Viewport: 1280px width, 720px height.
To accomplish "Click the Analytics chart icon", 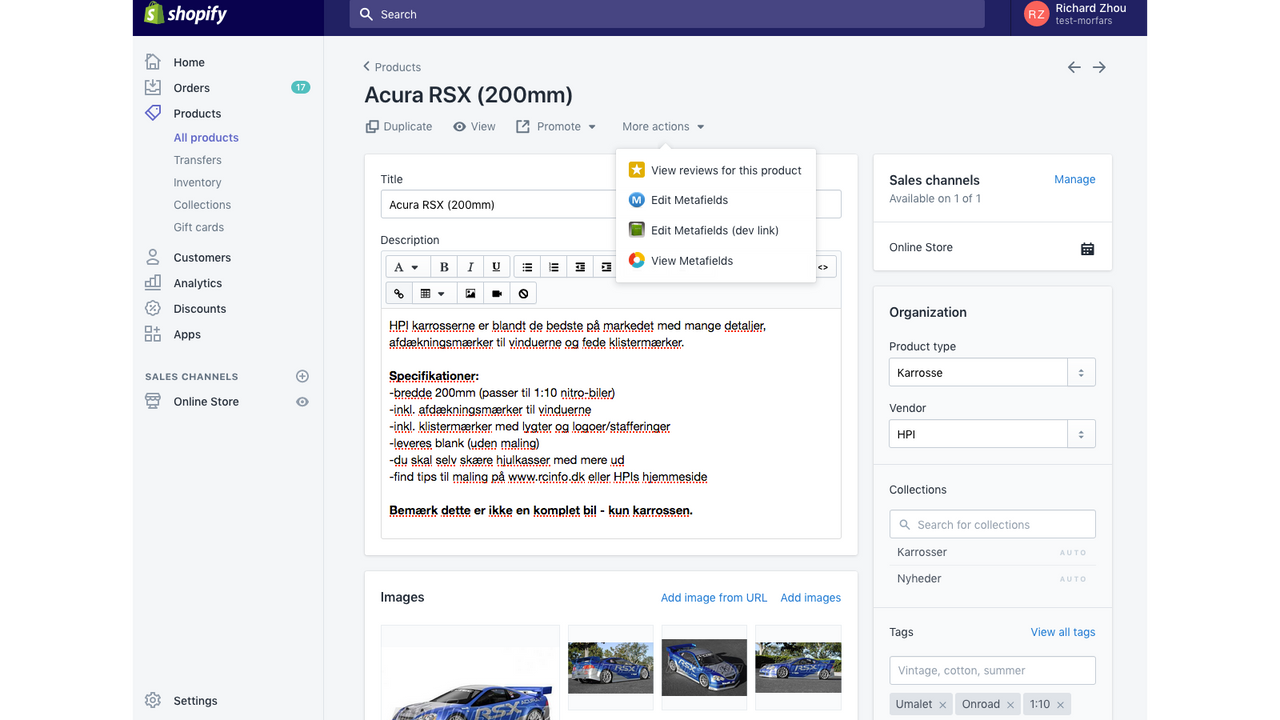I will [153, 283].
